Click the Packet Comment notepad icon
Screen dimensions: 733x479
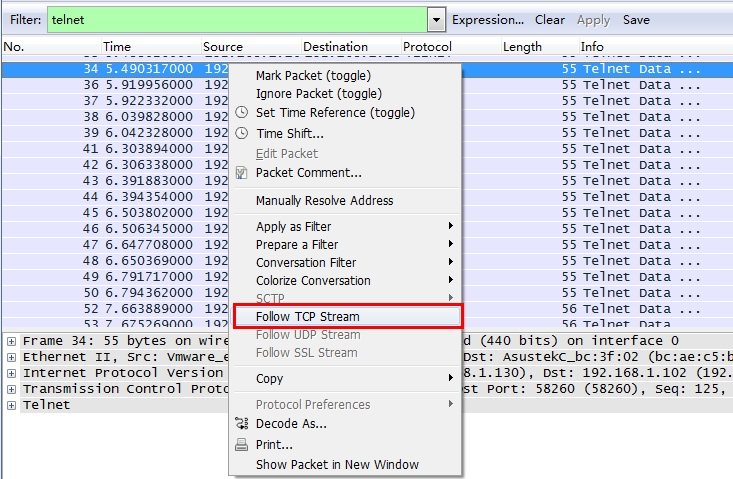coord(241,172)
